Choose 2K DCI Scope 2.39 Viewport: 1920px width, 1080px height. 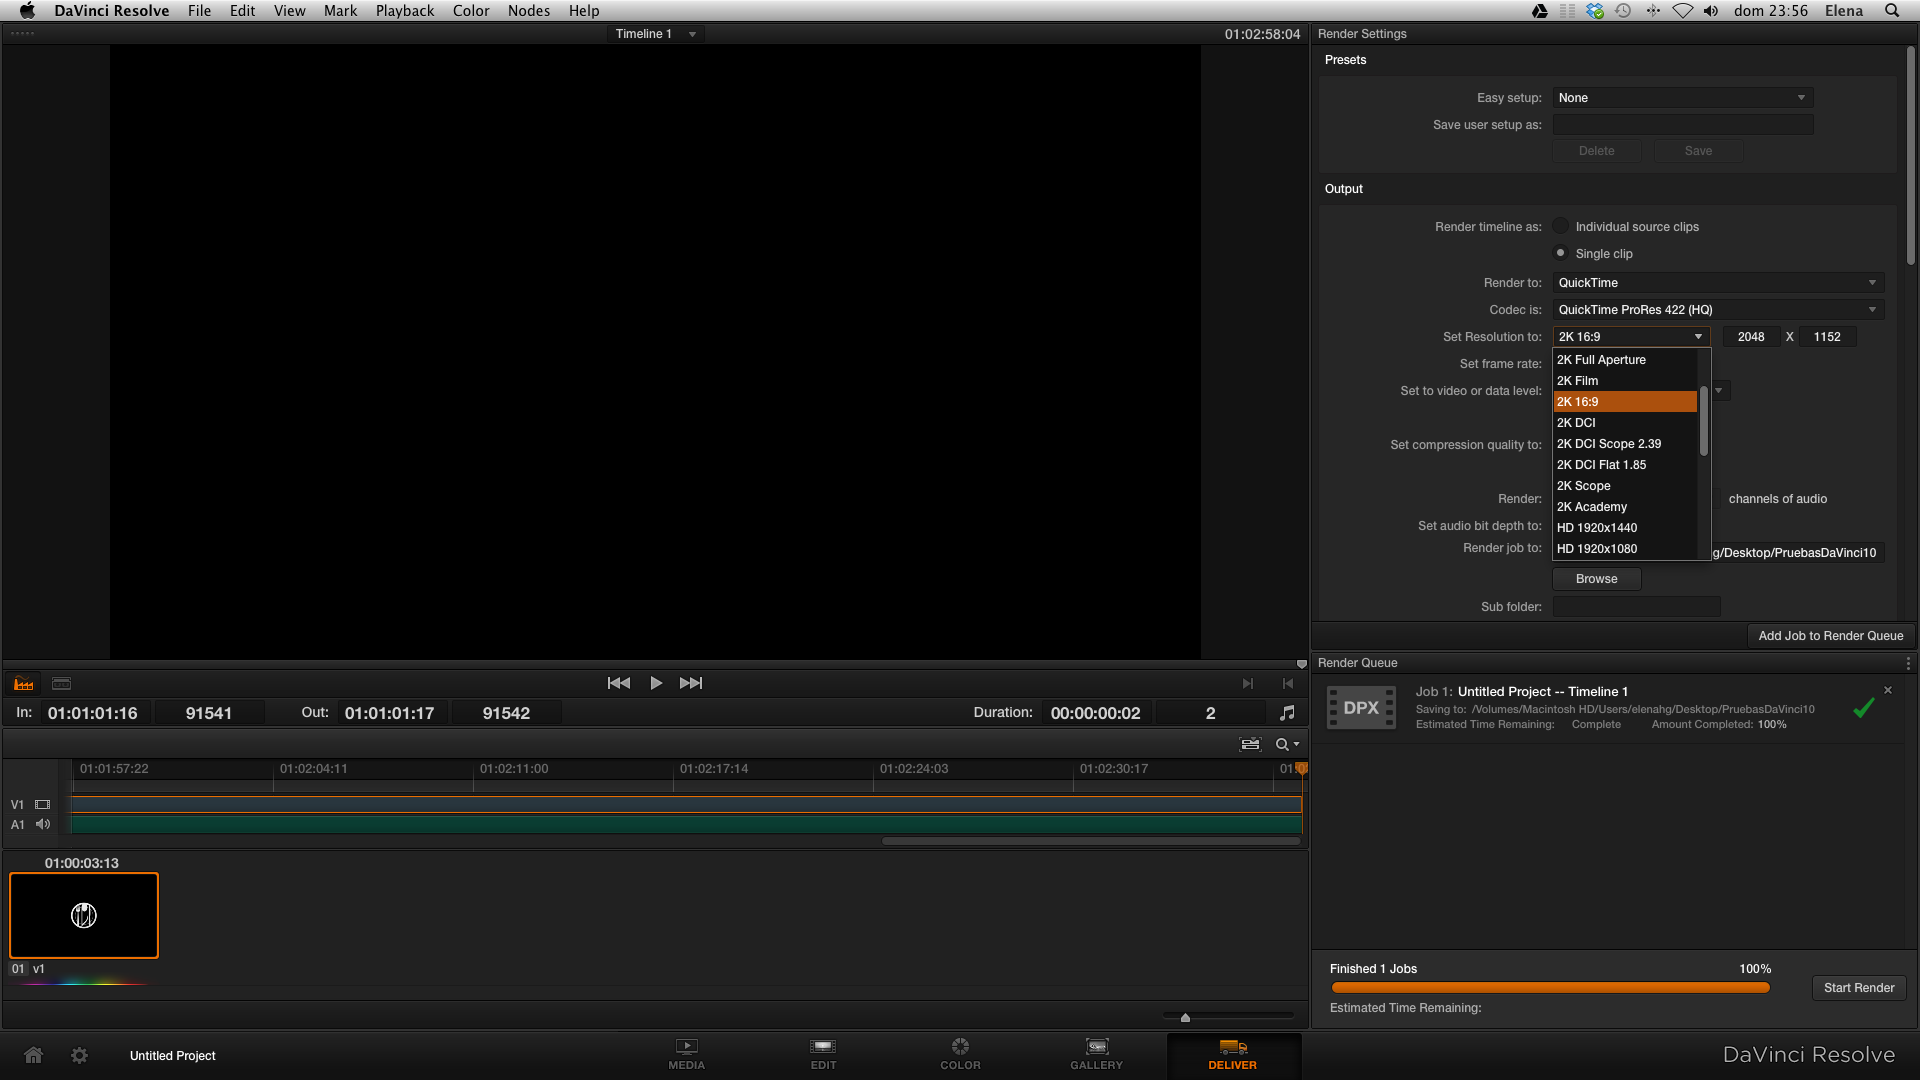(x=1625, y=444)
